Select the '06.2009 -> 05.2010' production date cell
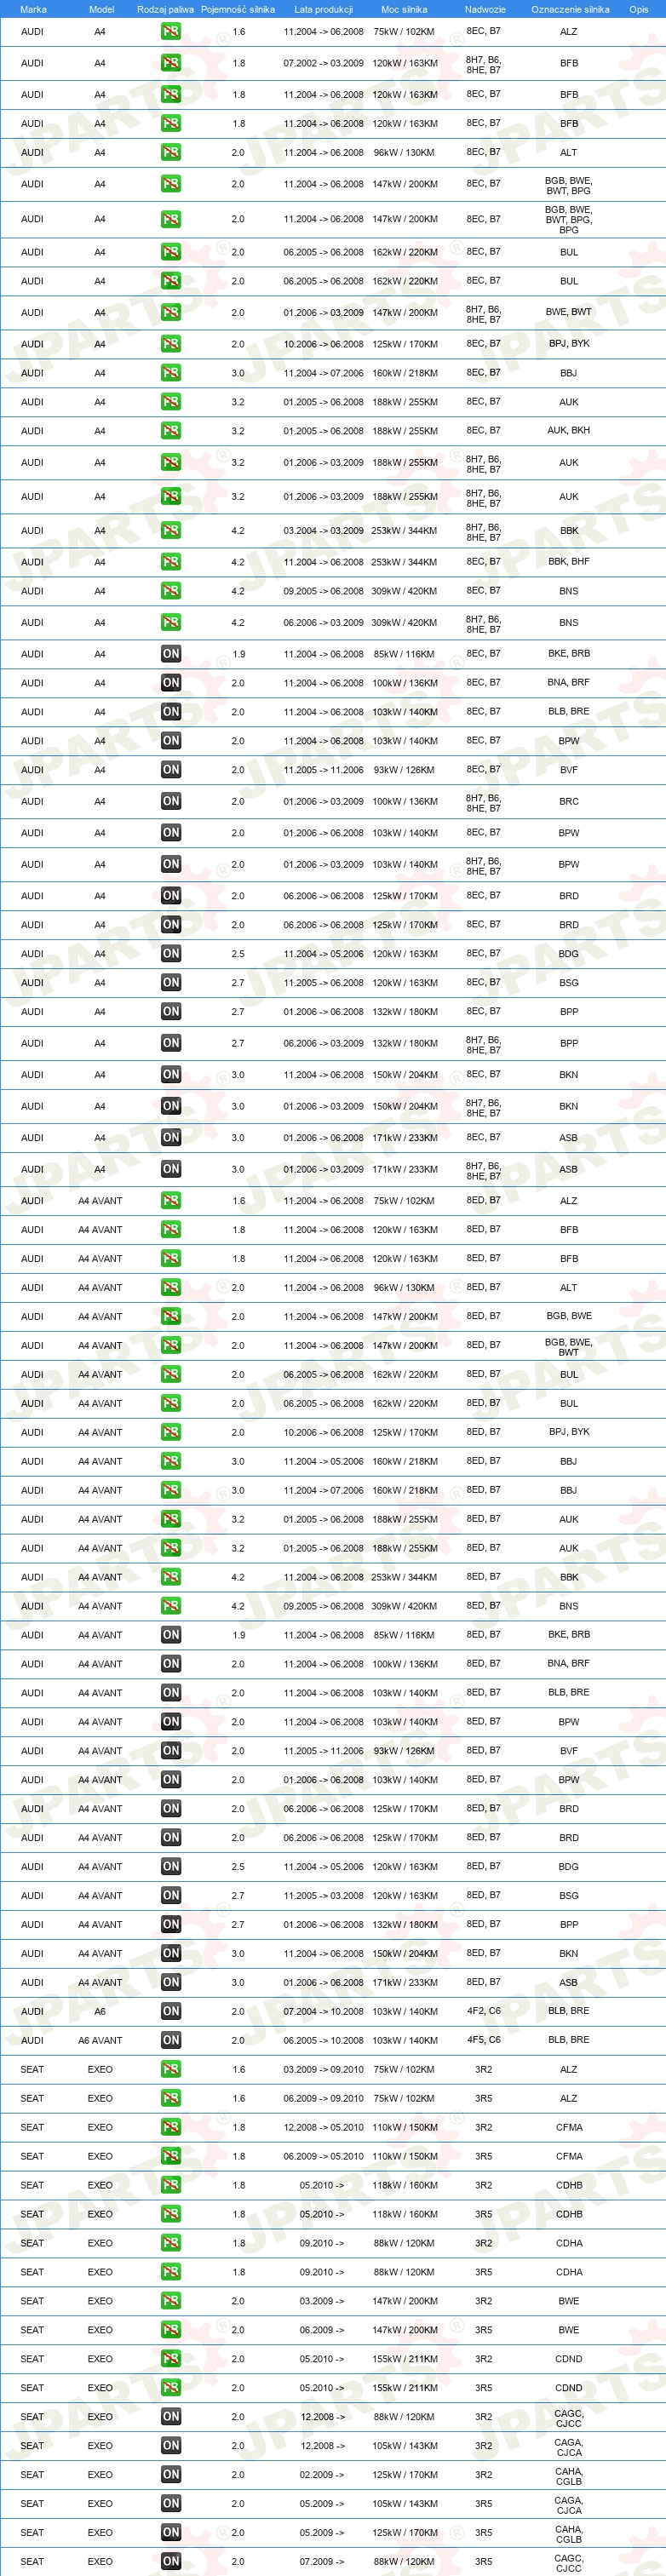 tap(323, 2157)
